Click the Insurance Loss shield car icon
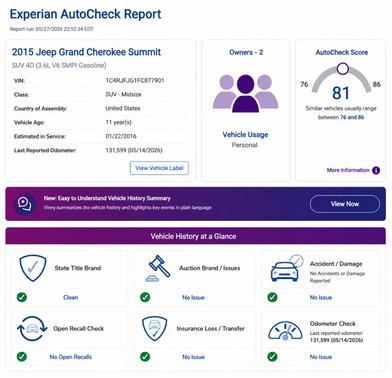This screenshot has height=378, width=392. pyautogui.click(x=154, y=329)
